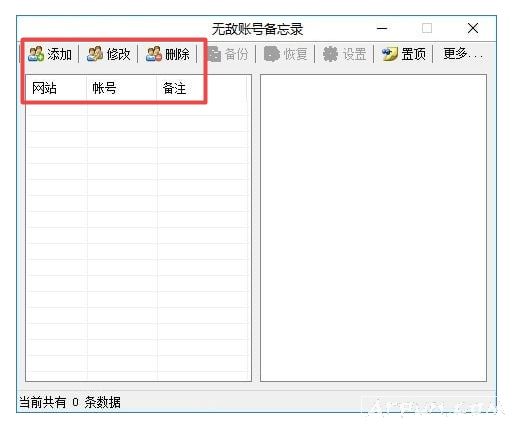This screenshot has width=512, height=426.
Task: Click the 修改 edit-account icon
Action: pos(95,54)
